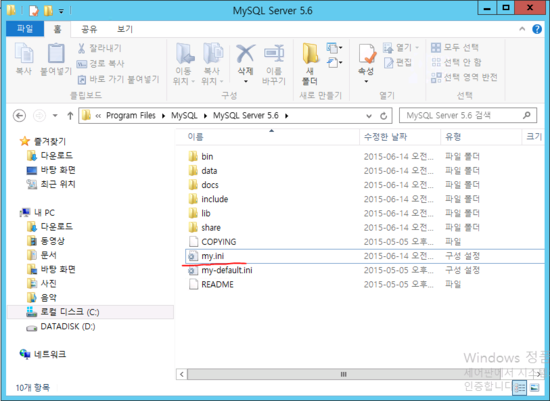
Task: Open 복사 위치 (copy to) menu
Action: pyautogui.click(x=212, y=64)
